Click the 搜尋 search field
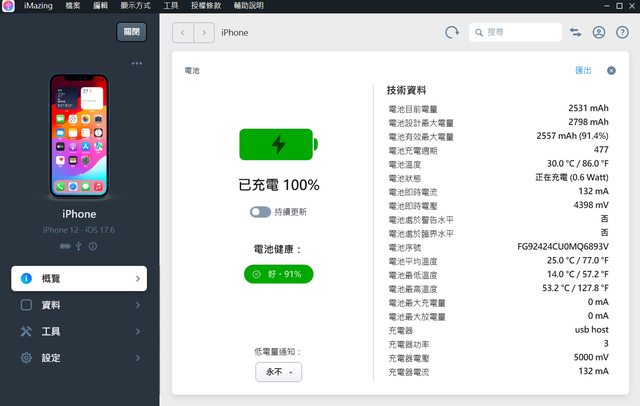640x406 pixels. (x=515, y=33)
